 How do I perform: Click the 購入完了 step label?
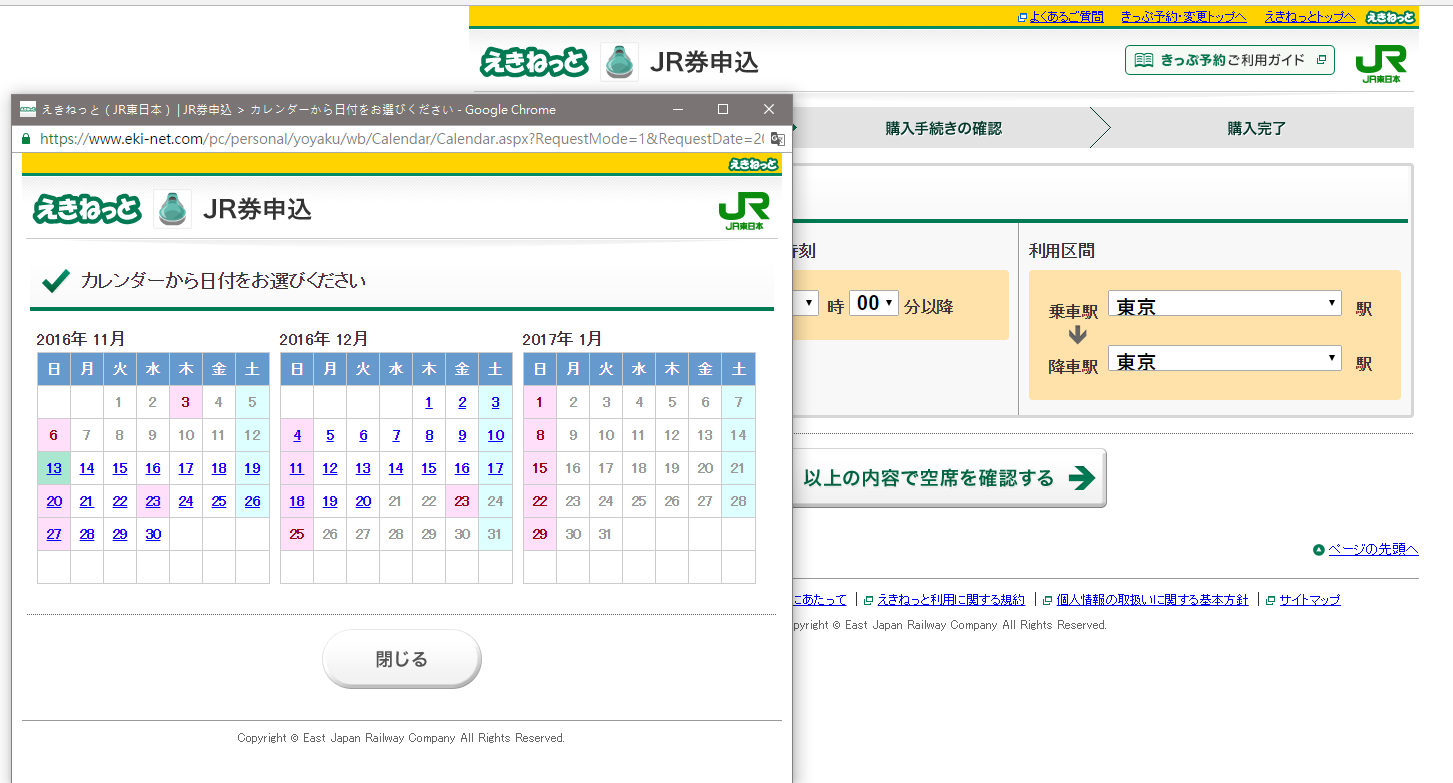(x=1256, y=128)
